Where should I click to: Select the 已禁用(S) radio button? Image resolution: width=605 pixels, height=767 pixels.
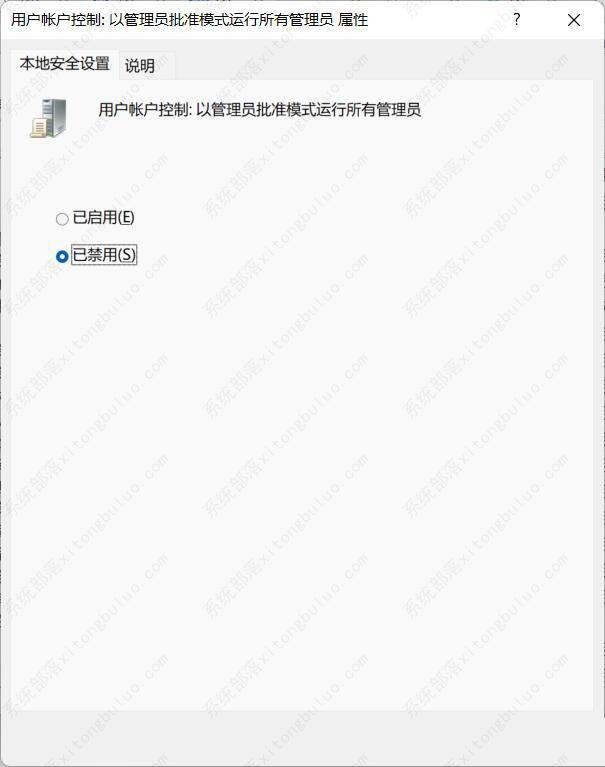(62, 256)
